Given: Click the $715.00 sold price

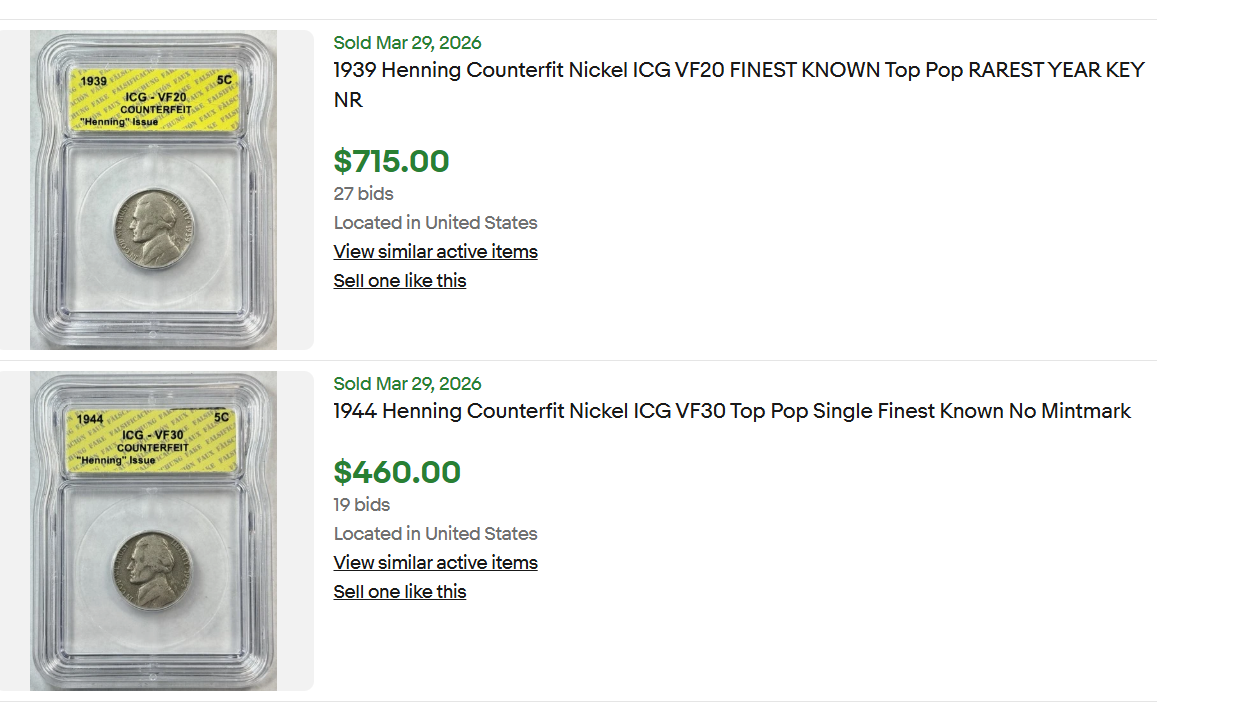Looking at the screenshot, I should click(391, 161).
